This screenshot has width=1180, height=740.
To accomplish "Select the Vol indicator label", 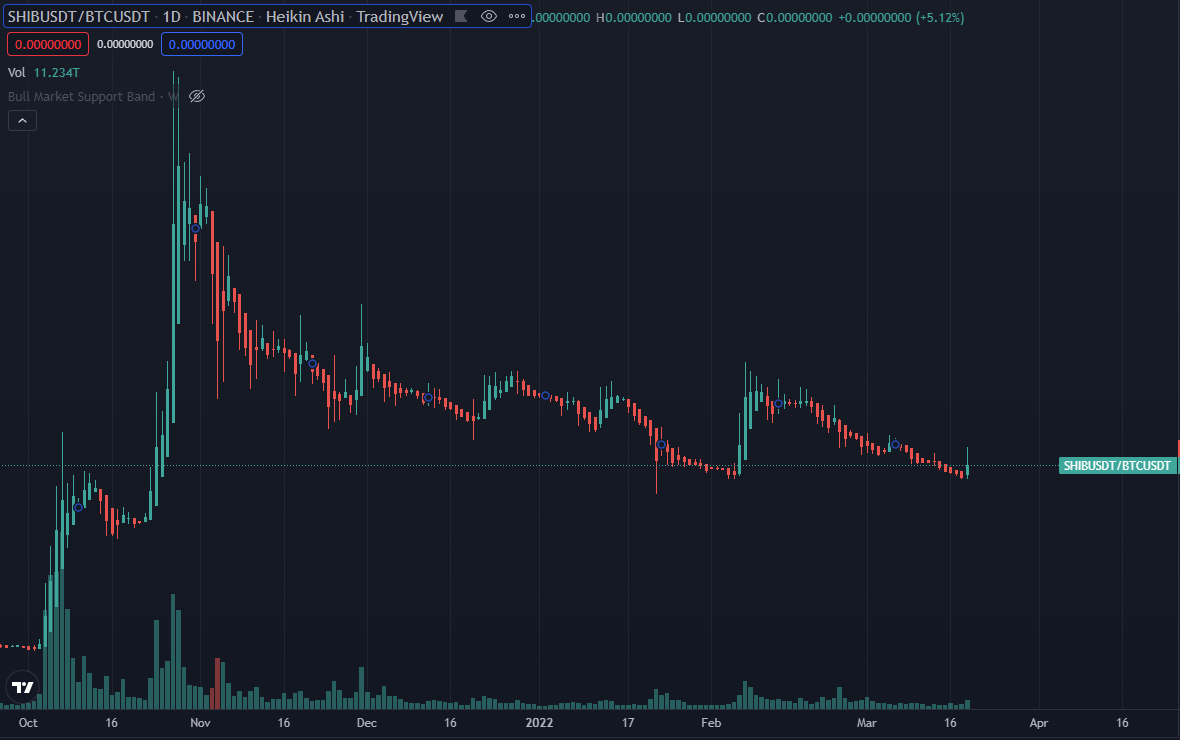I will pyautogui.click(x=17, y=72).
